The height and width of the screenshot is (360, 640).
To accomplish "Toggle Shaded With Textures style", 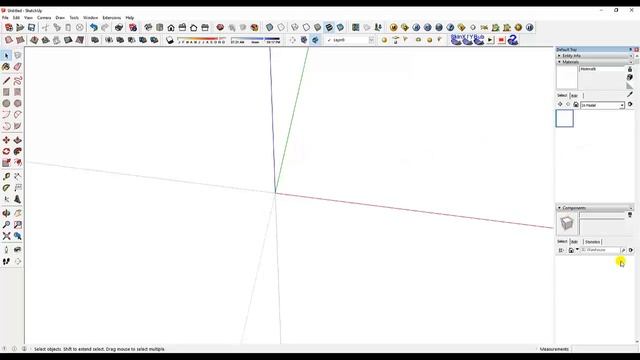I will tap(329, 27).
